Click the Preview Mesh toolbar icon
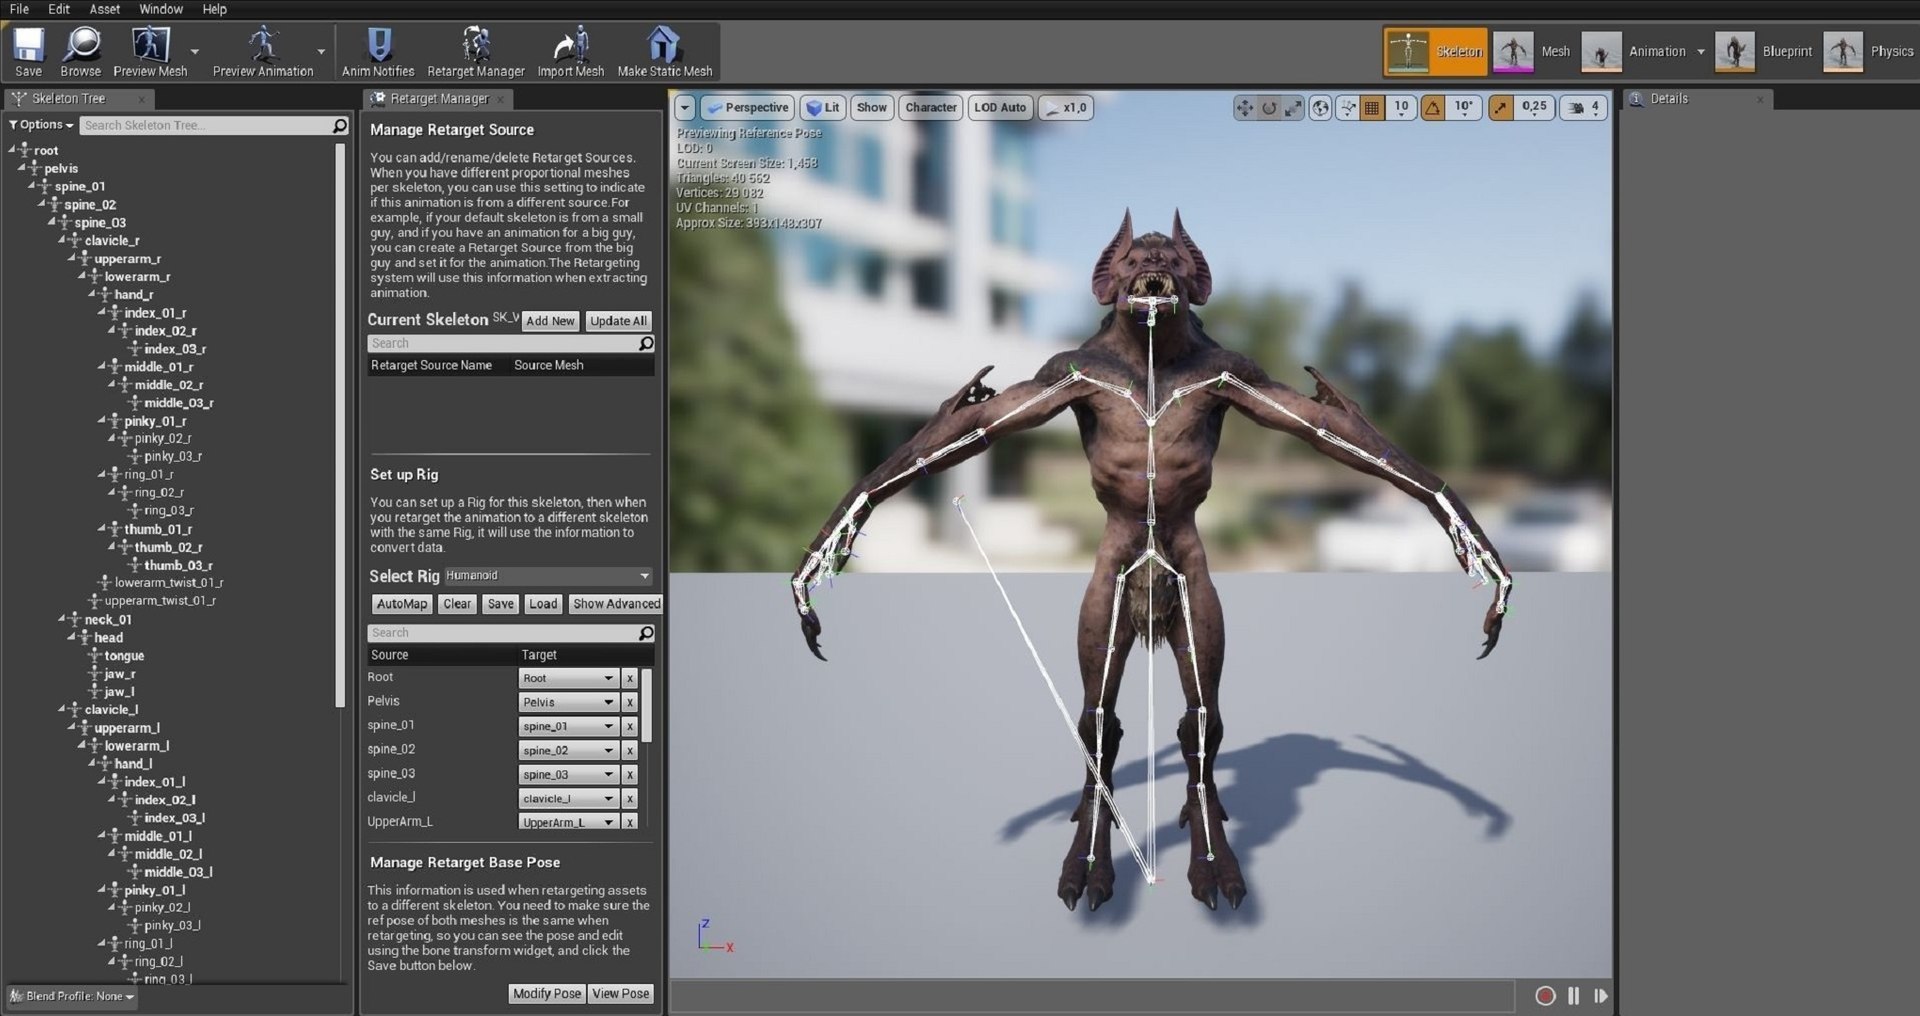The height and width of the screenshot is (1016, 1920). point(150,52)
